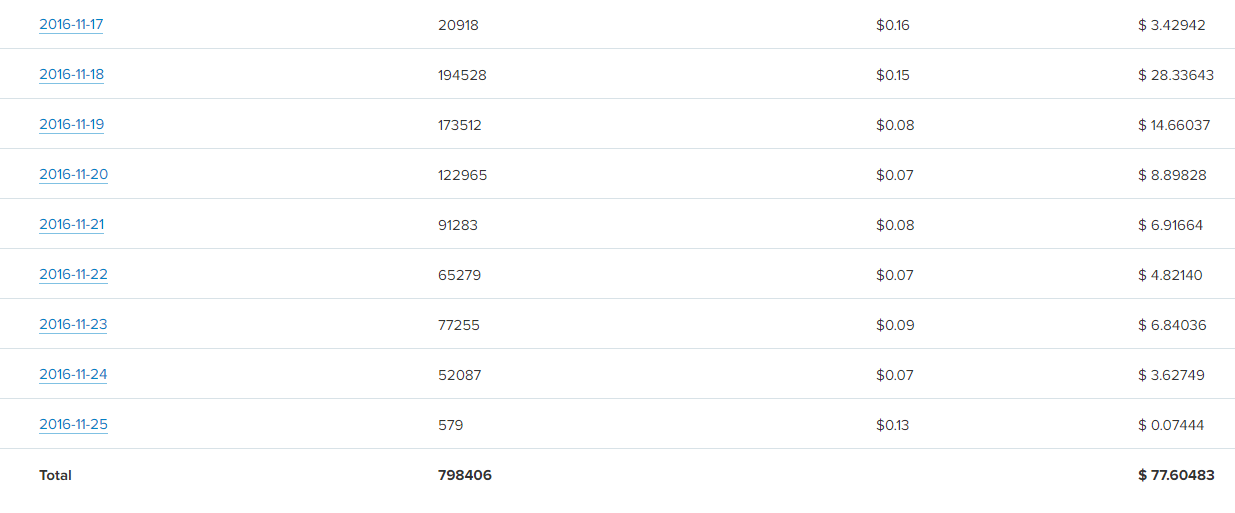Image resolution: width=1235 pixels, height=513 pixels.
Task: Select the $ 0.07444 amount cell
Action: 1171,425
